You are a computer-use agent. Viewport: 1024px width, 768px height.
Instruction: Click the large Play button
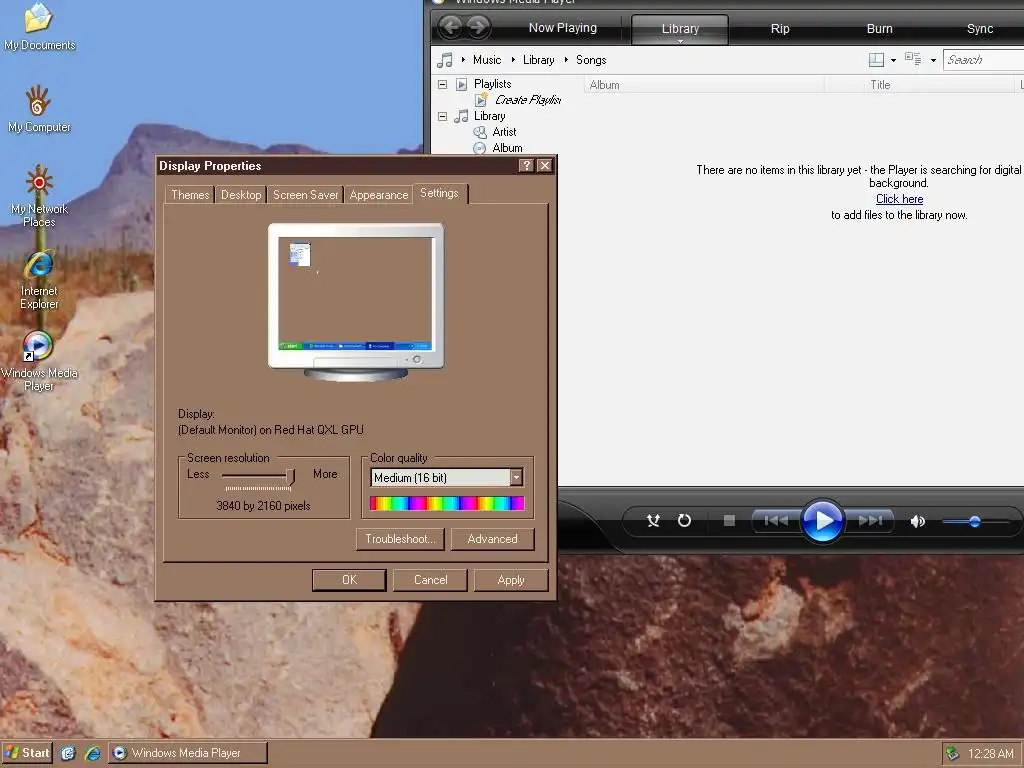(822, 520)
